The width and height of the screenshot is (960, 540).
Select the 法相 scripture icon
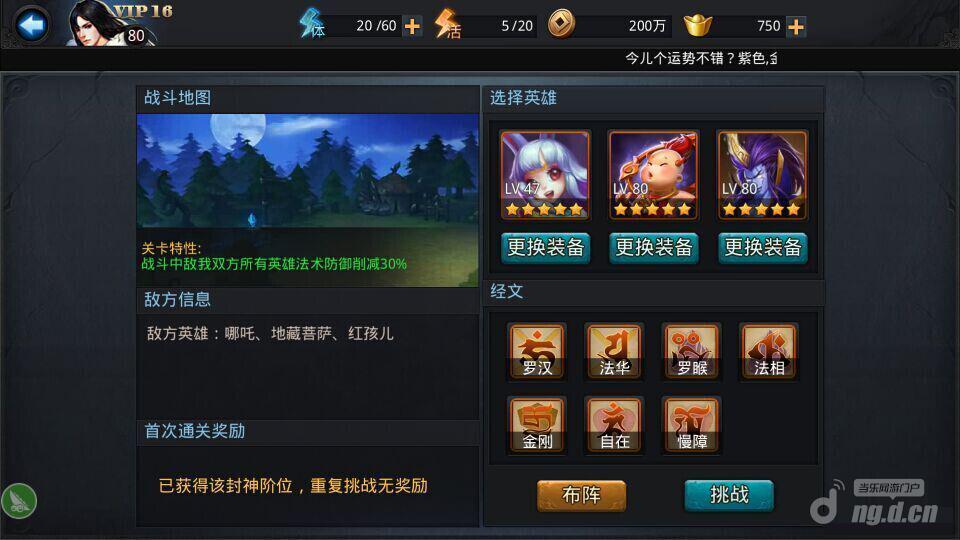click(x=768, y=351)
